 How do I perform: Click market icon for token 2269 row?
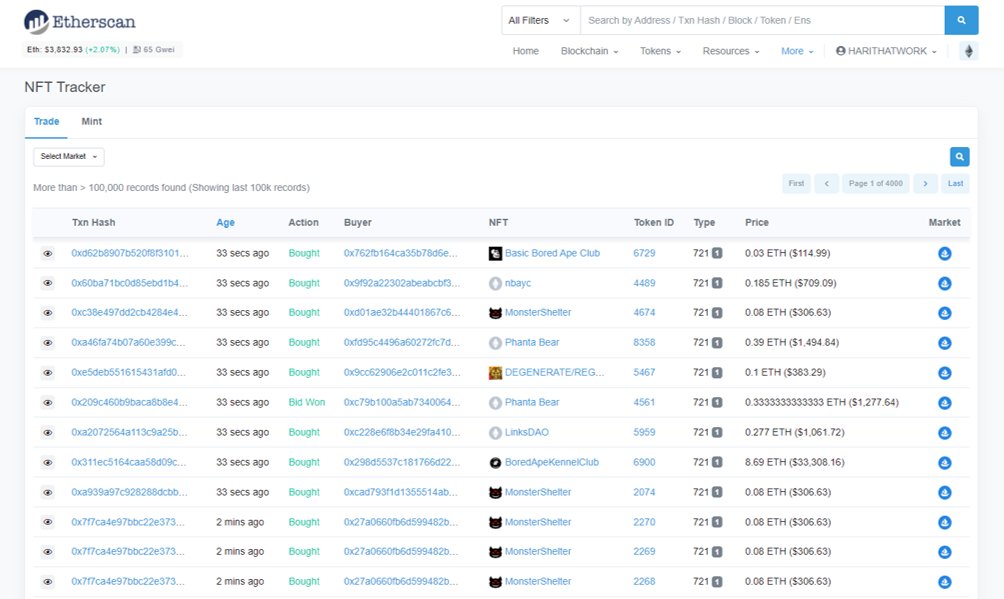[x=944, y=552]
